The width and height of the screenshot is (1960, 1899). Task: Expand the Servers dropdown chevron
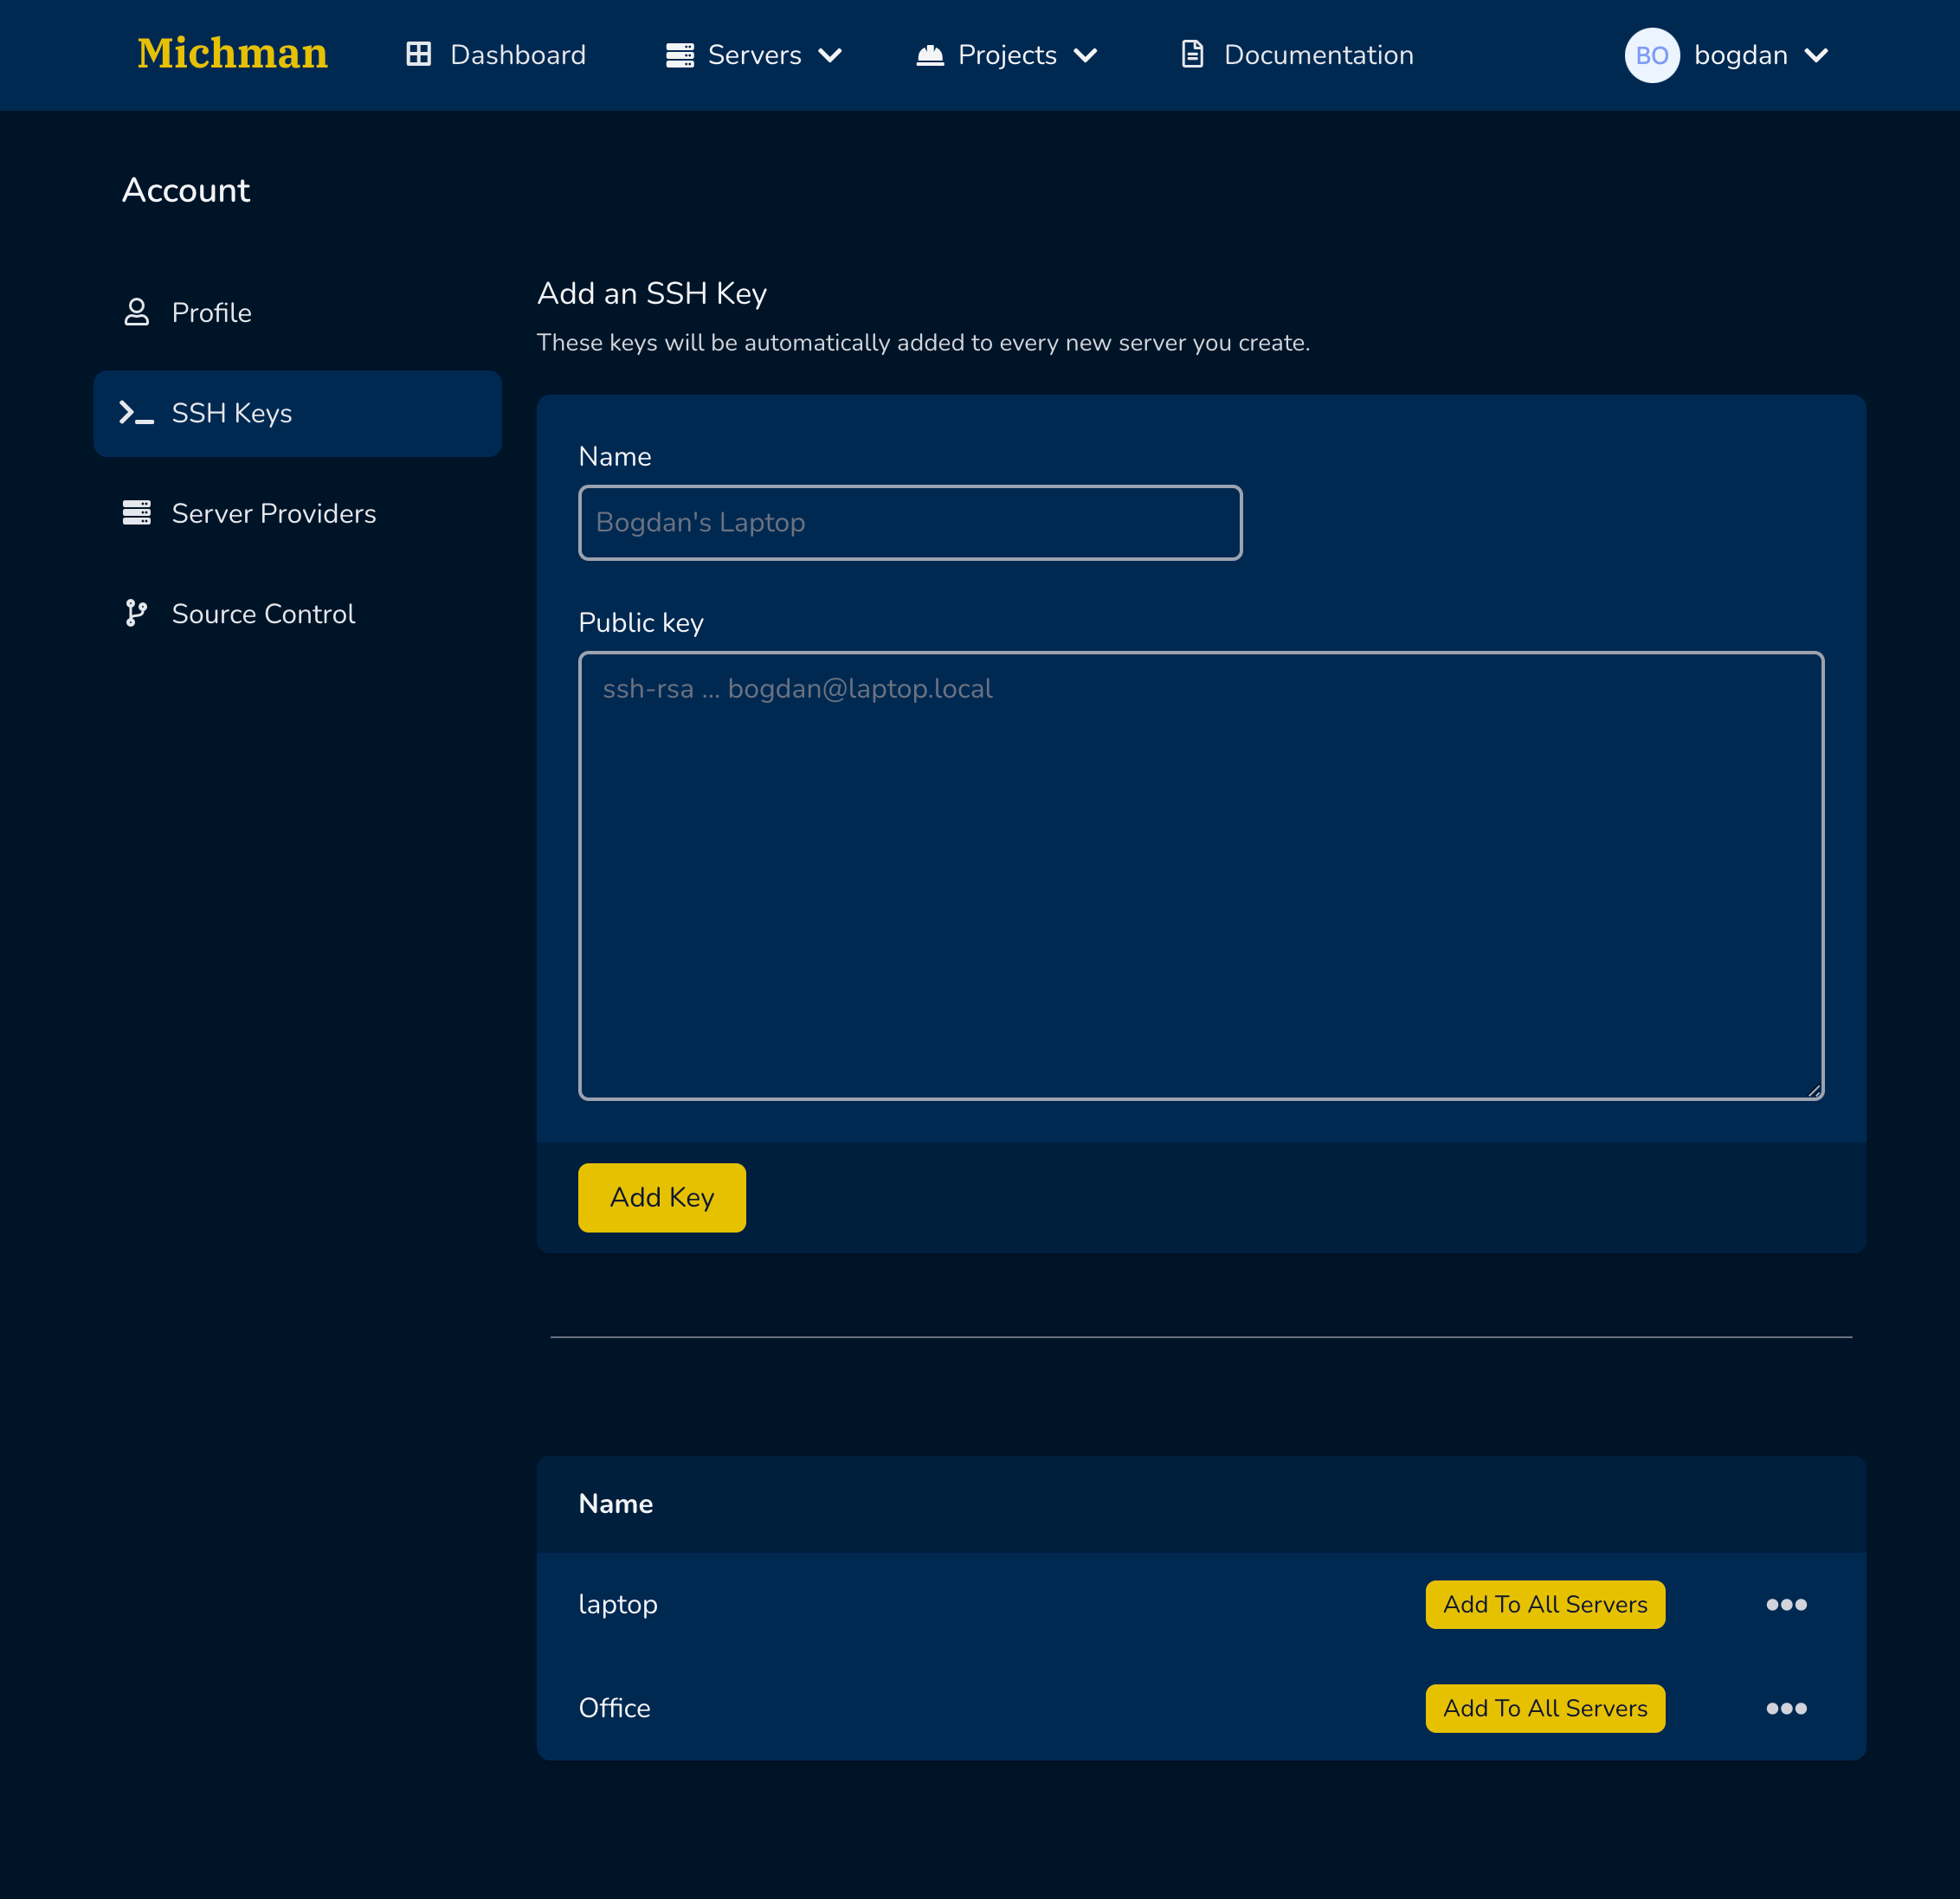pos(830,55)
